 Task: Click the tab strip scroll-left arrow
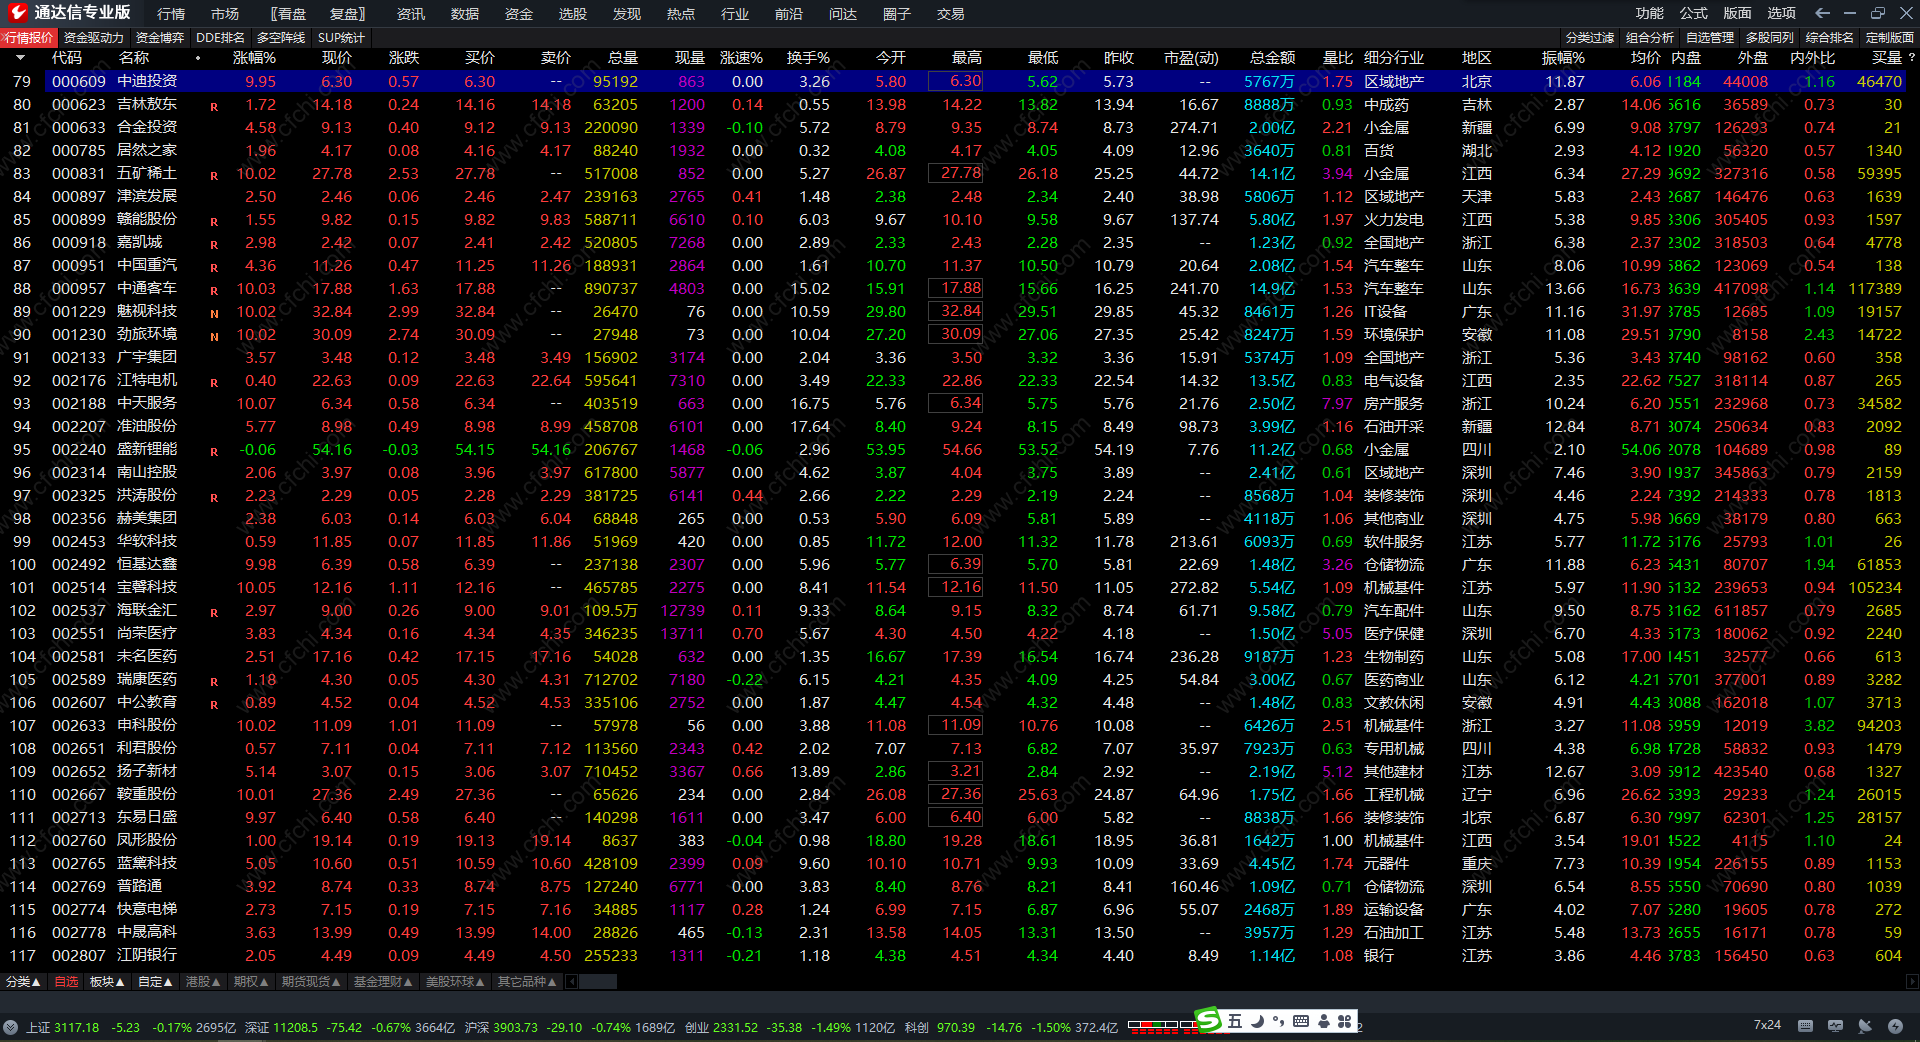[571, 982]
